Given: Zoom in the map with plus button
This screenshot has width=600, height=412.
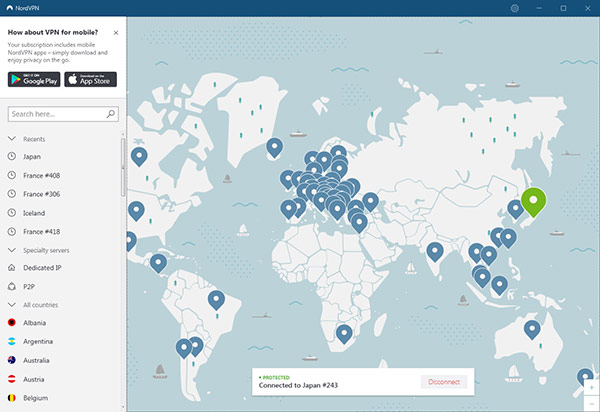Looking at the screenshot, I should [592, 388].
